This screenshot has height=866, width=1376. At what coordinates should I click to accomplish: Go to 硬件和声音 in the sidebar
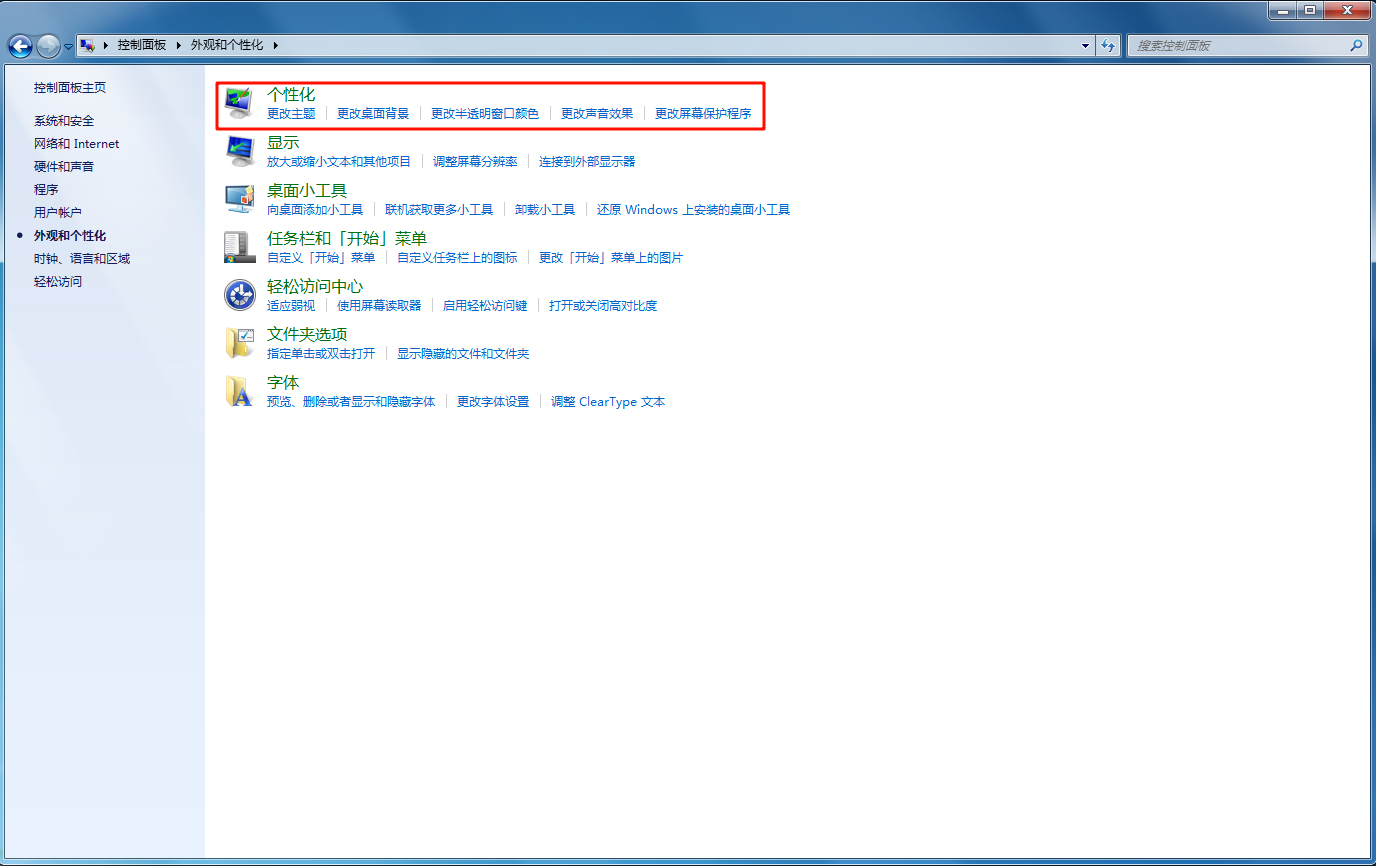tap(64, 167)
